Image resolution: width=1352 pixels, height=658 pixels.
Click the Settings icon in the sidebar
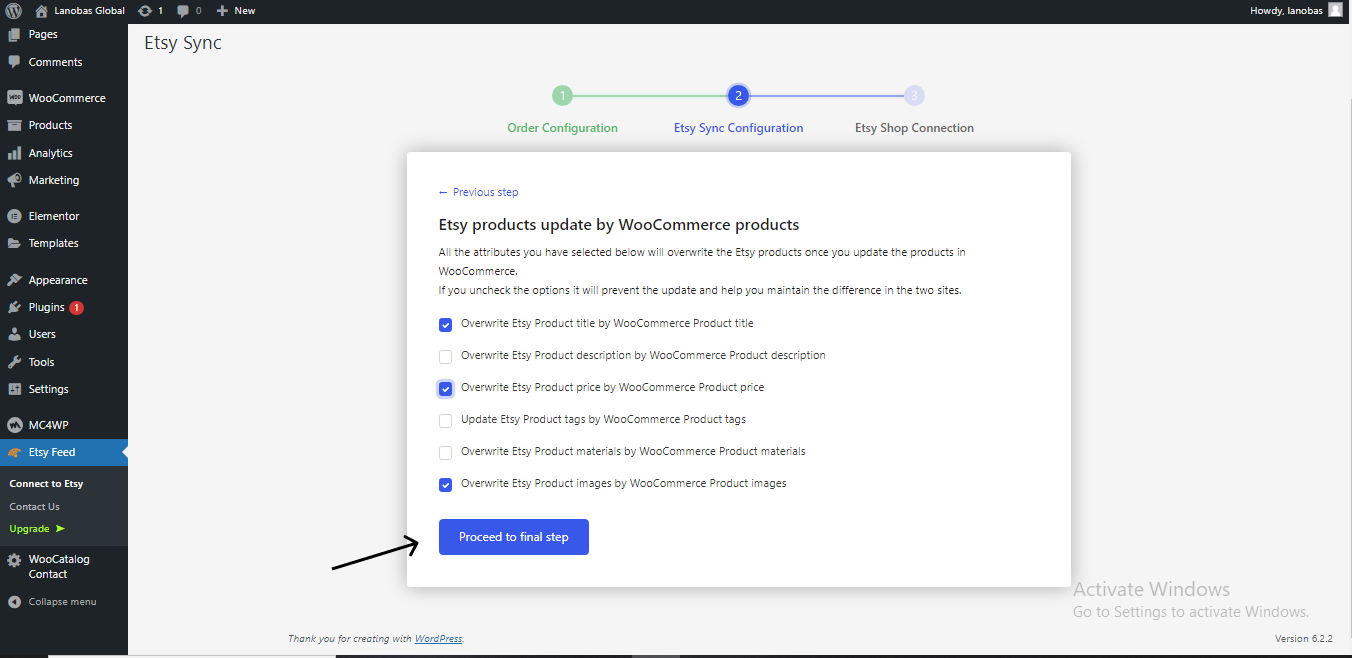point(14,389)
